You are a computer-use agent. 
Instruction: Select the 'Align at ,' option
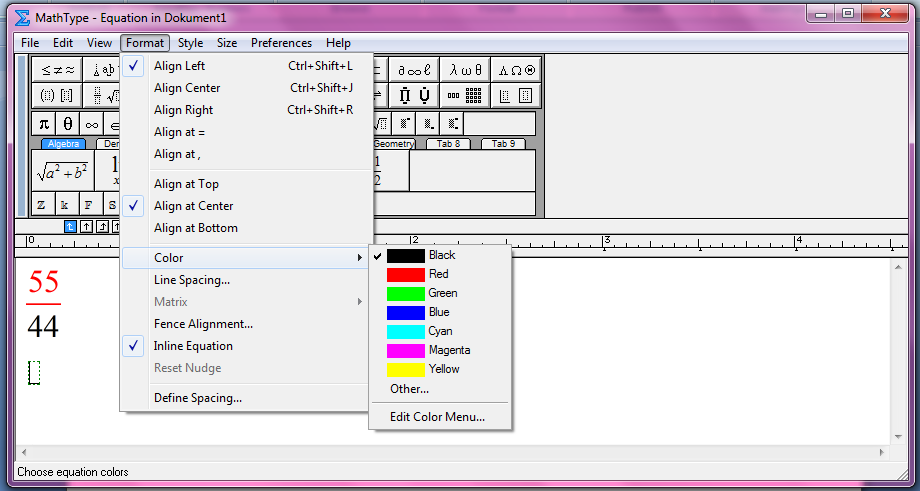coord(247,154)
